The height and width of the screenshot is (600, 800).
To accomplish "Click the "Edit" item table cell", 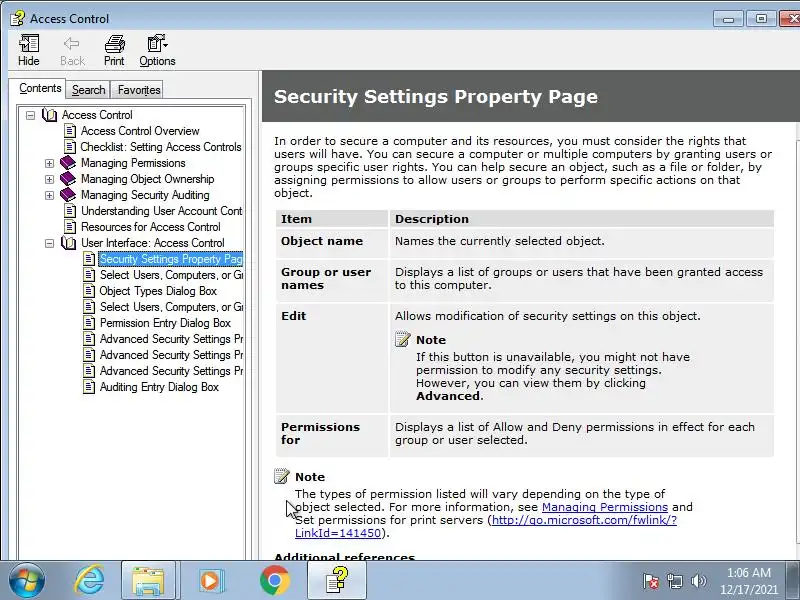I will pyautogui.click(x=332, y=358).
